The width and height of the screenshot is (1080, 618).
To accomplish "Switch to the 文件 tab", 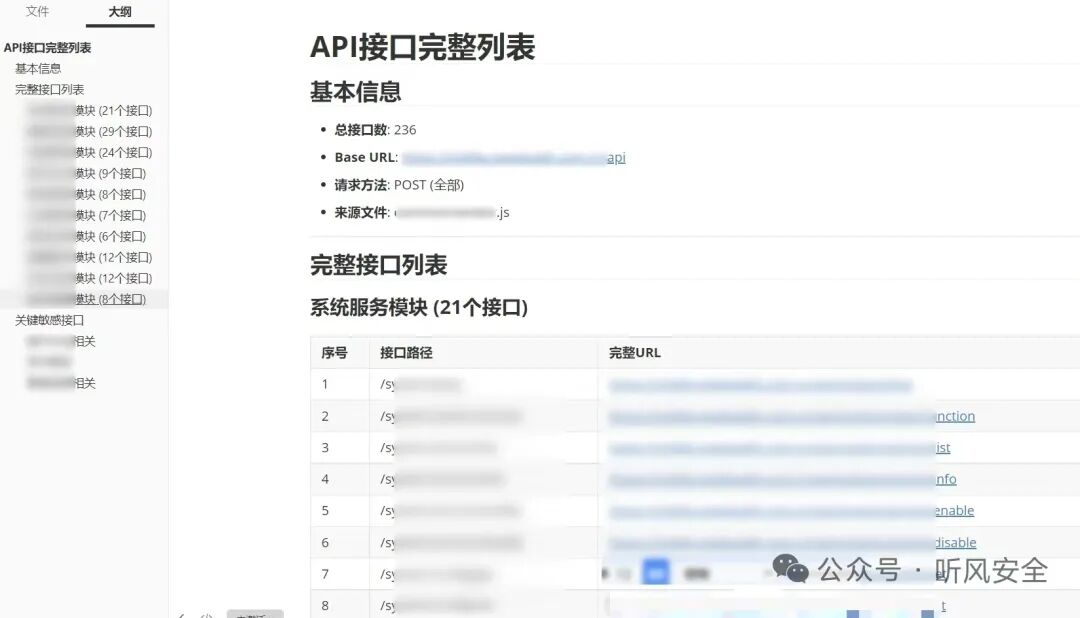I will click(37, 12).
